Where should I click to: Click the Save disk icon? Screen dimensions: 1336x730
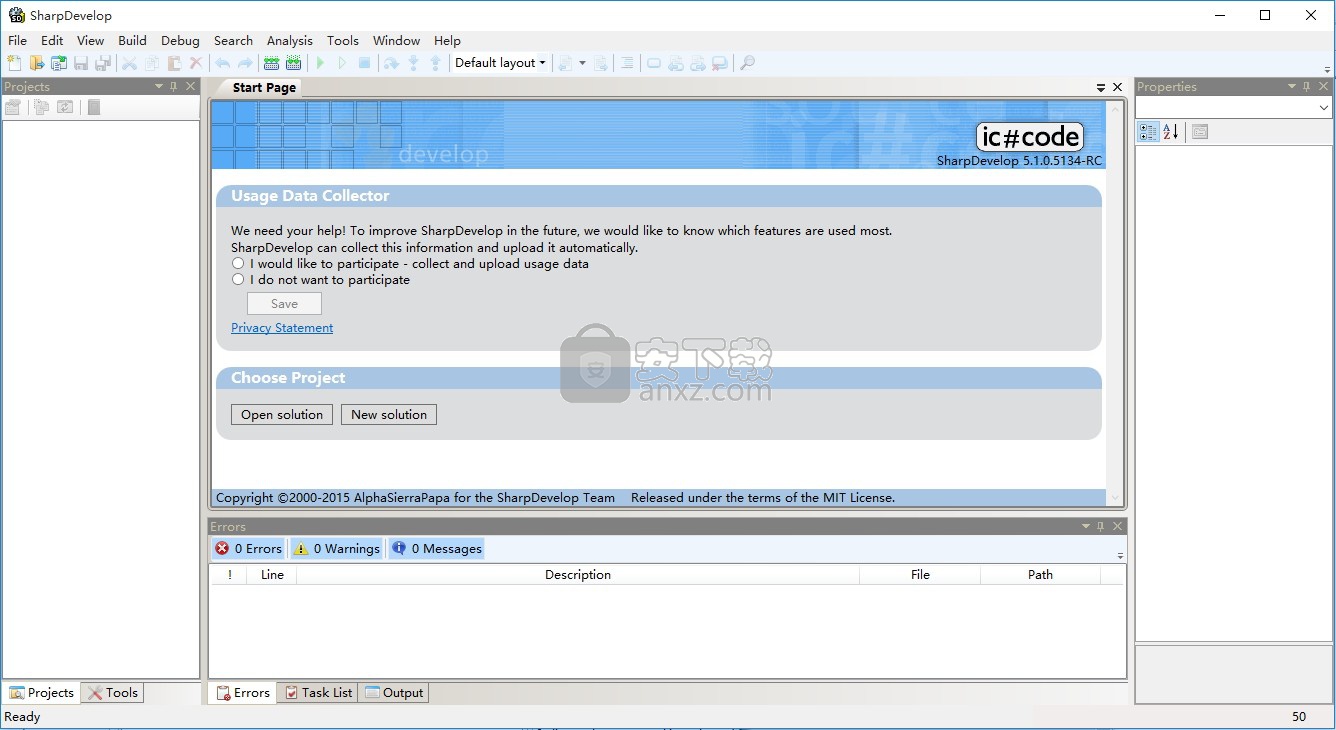tap(81, 63)
